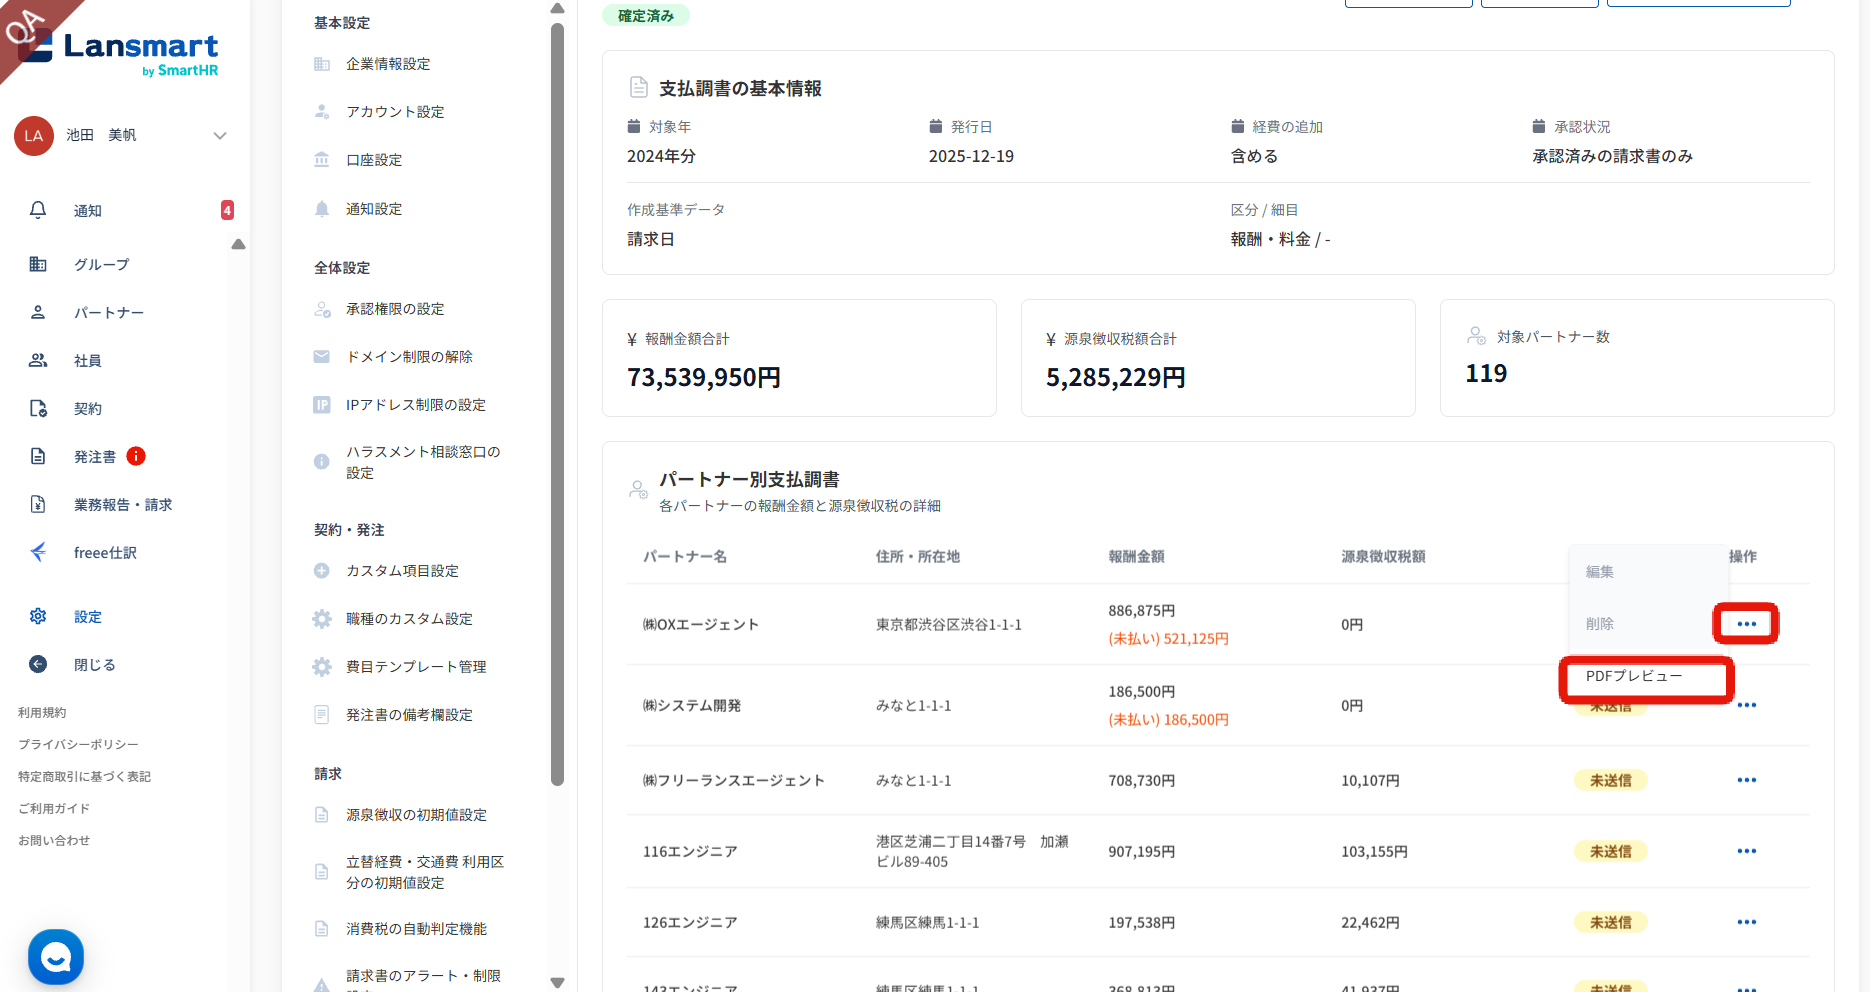This screenshot has height=992, width=1870.
Task: Open 職種のカスタム設定 gear icon
Action: [x=322, y=619]
